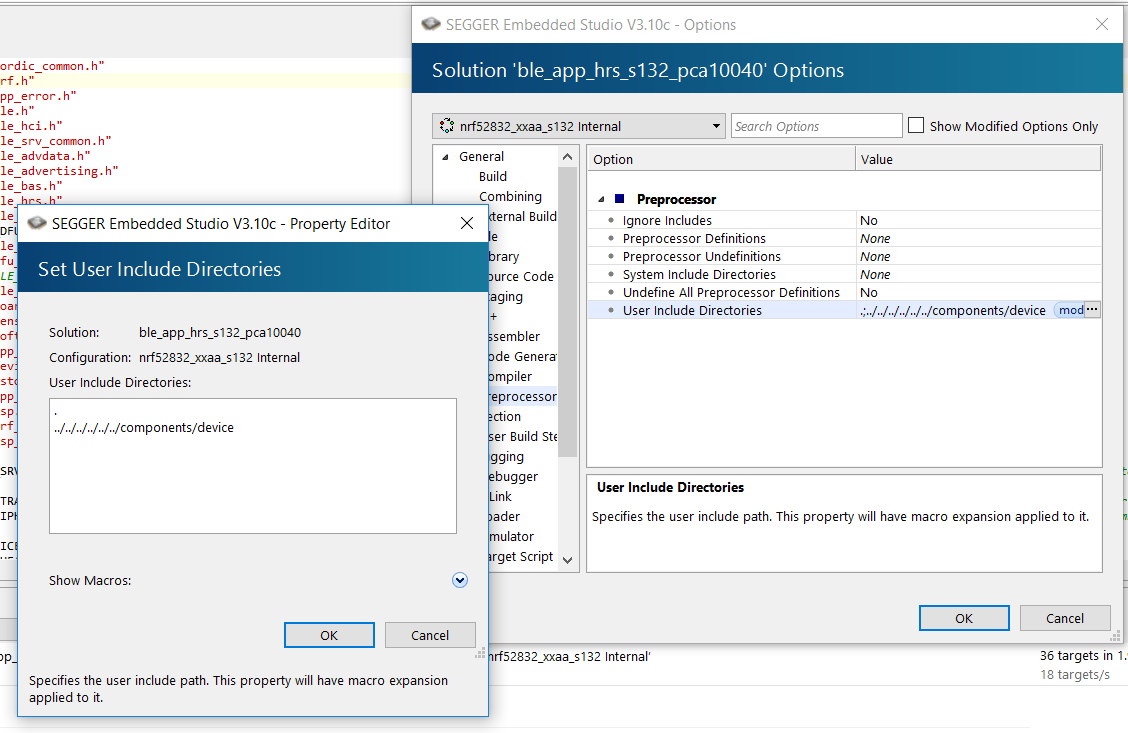Select the Preprocessor Definitions option row
The height and width of the screenshot is (733, 1128).
[844, 238]
